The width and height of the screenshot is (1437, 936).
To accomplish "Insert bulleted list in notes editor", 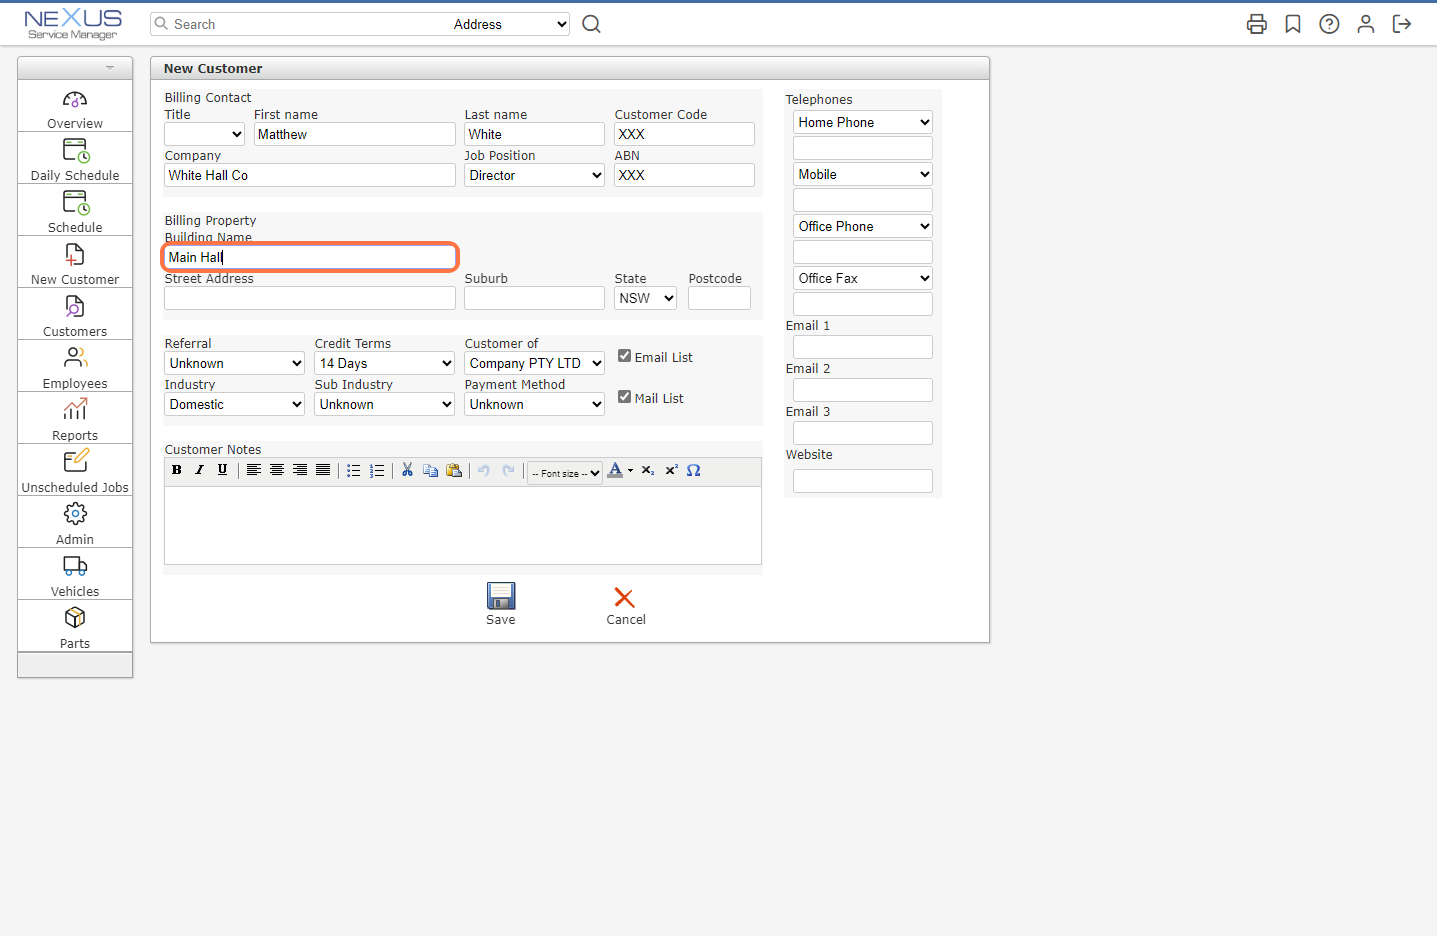I will pyautogui.click(x=354, y=470).
